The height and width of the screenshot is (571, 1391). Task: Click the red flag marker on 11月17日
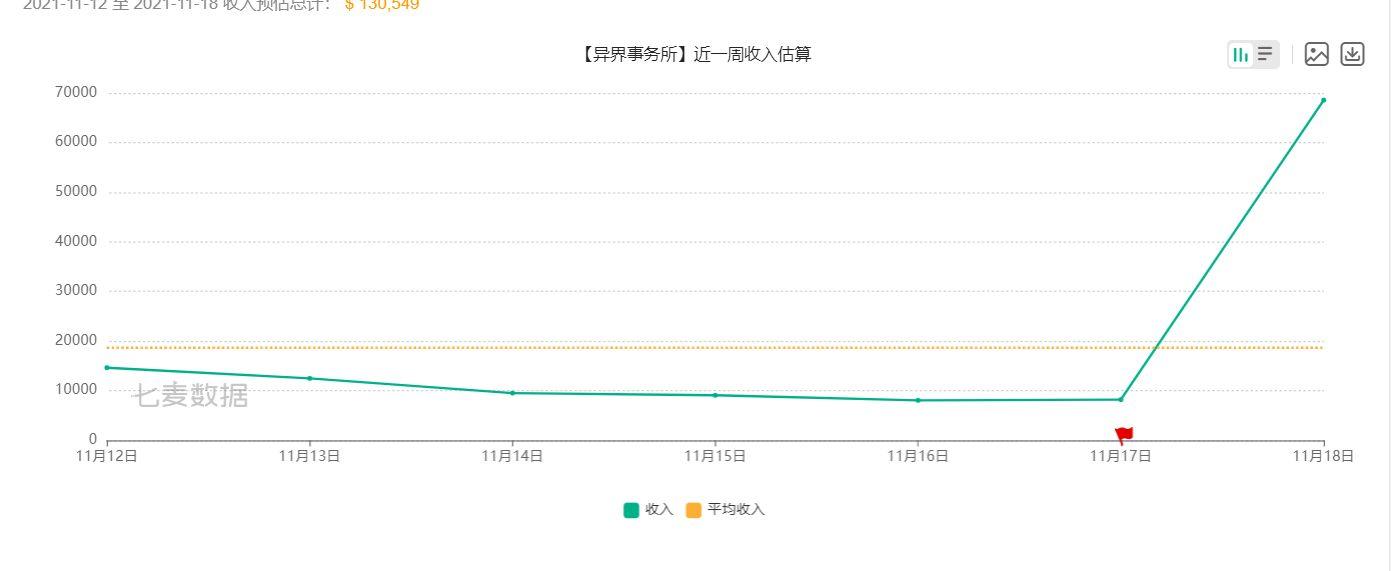coord(1124,435)
